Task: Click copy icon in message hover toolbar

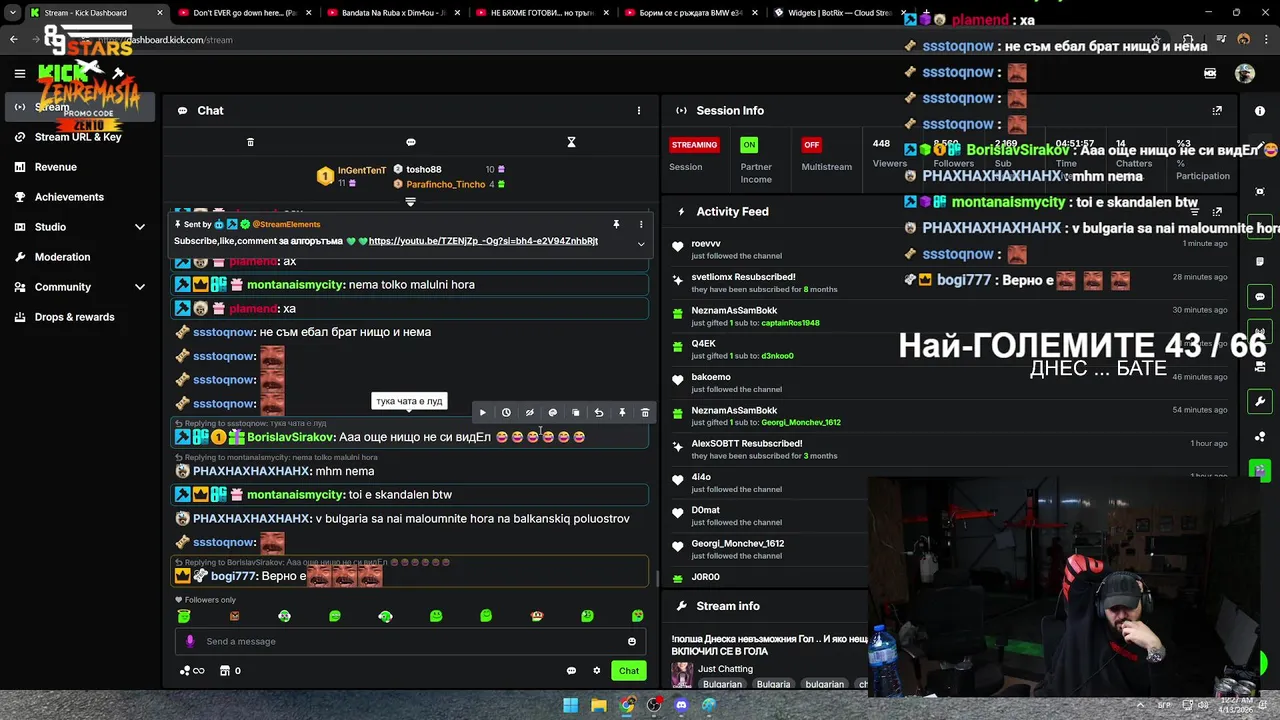Action: coord(575,412)
